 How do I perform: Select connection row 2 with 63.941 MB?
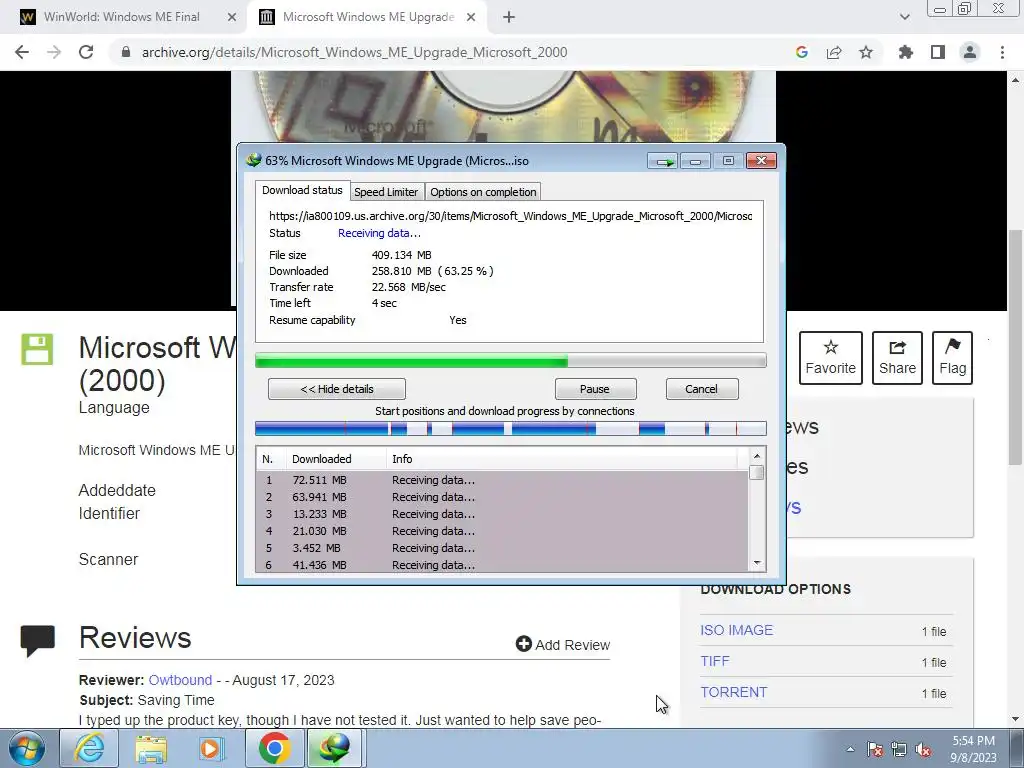502,497
